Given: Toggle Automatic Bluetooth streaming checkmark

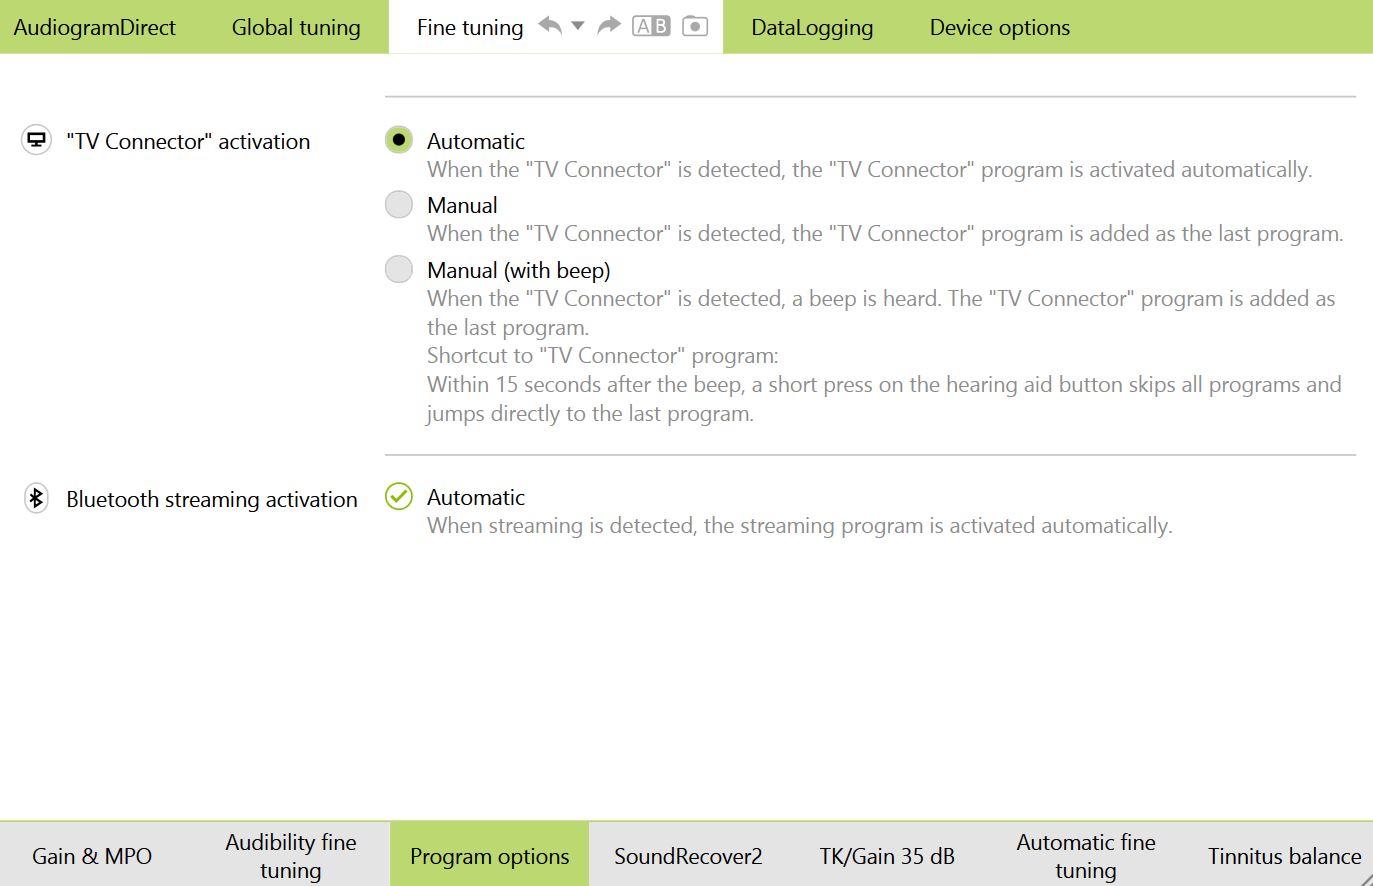Looking at the screenshot, I should tap(399, 496).
